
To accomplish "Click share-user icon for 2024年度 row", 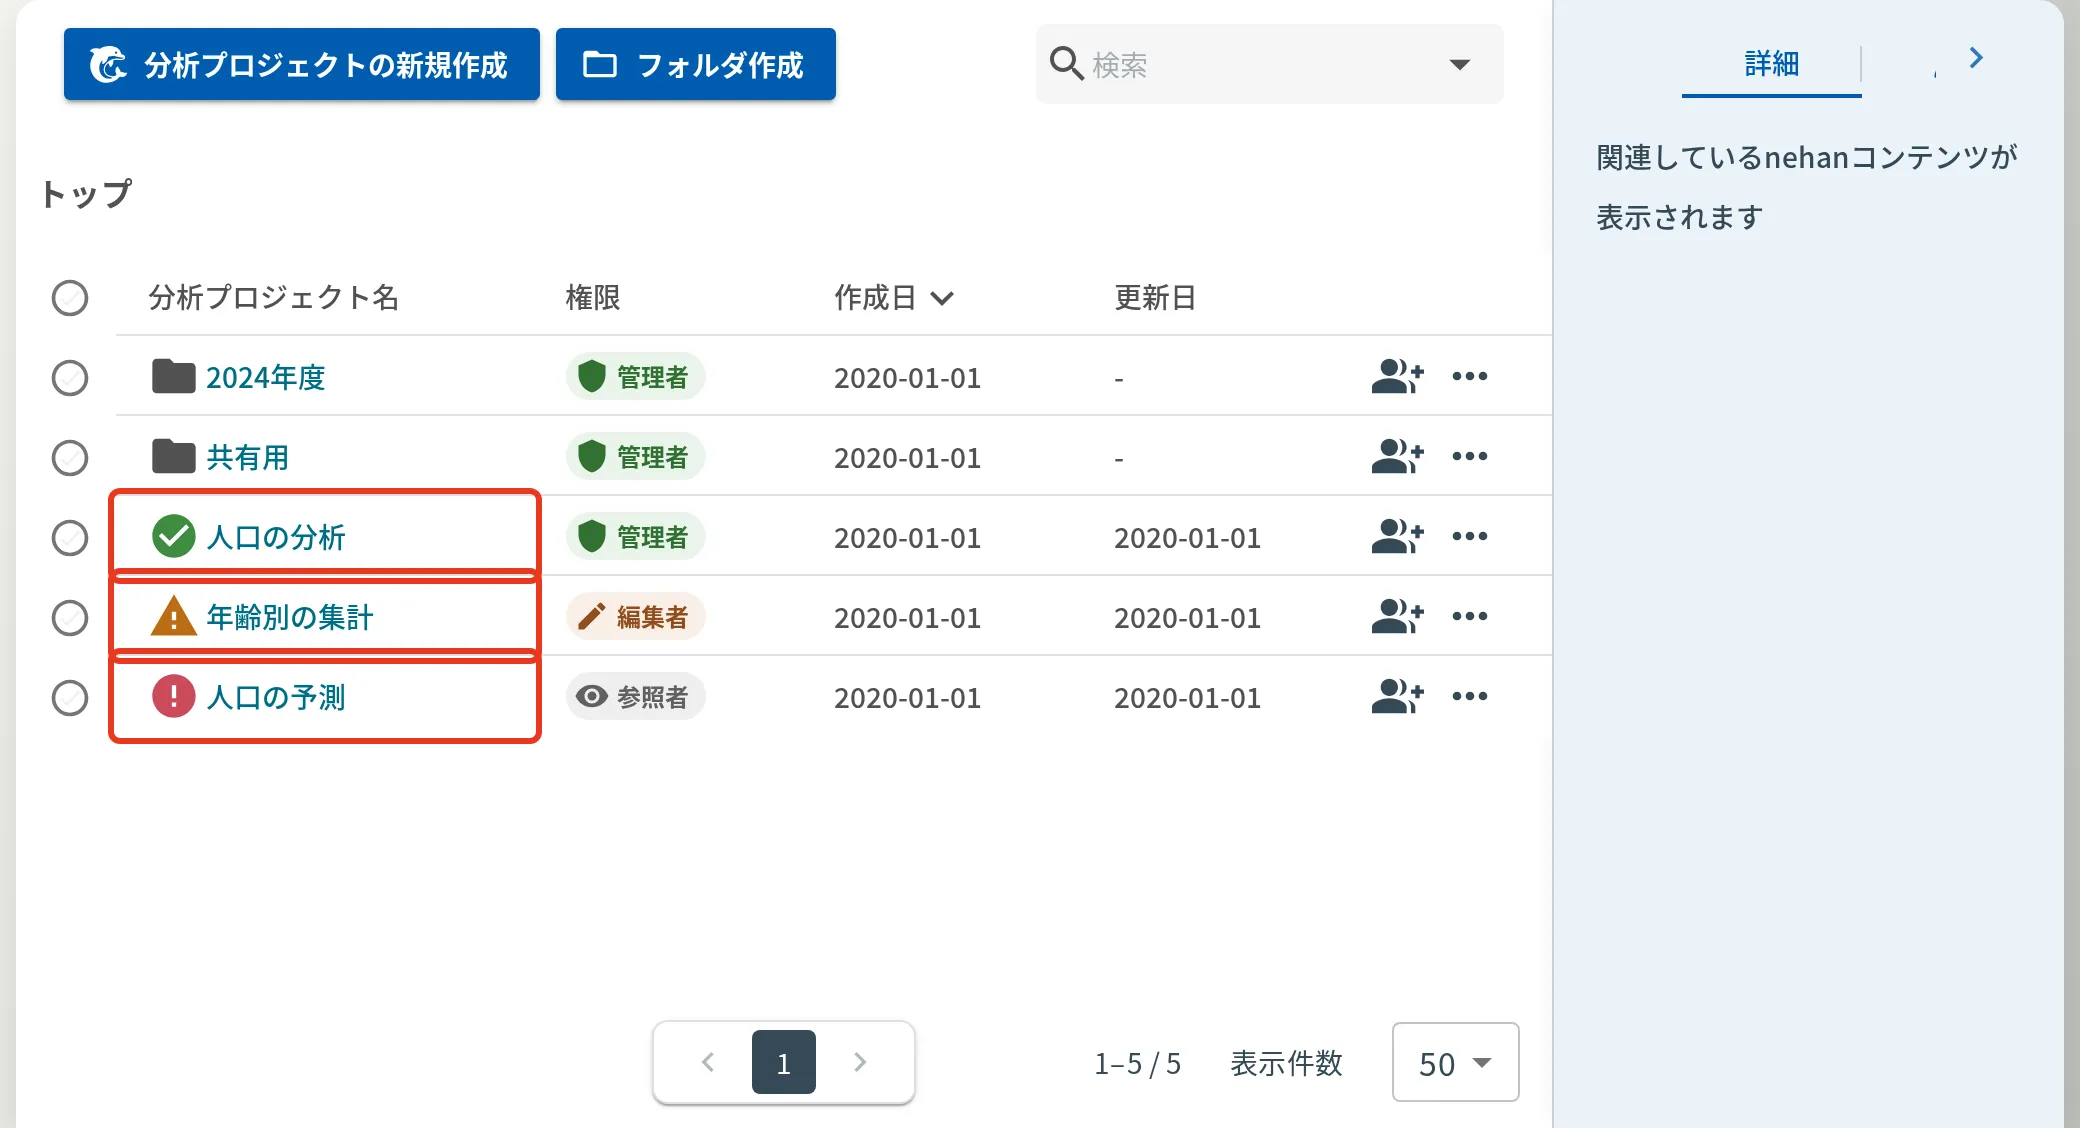I will (1397, 377).
